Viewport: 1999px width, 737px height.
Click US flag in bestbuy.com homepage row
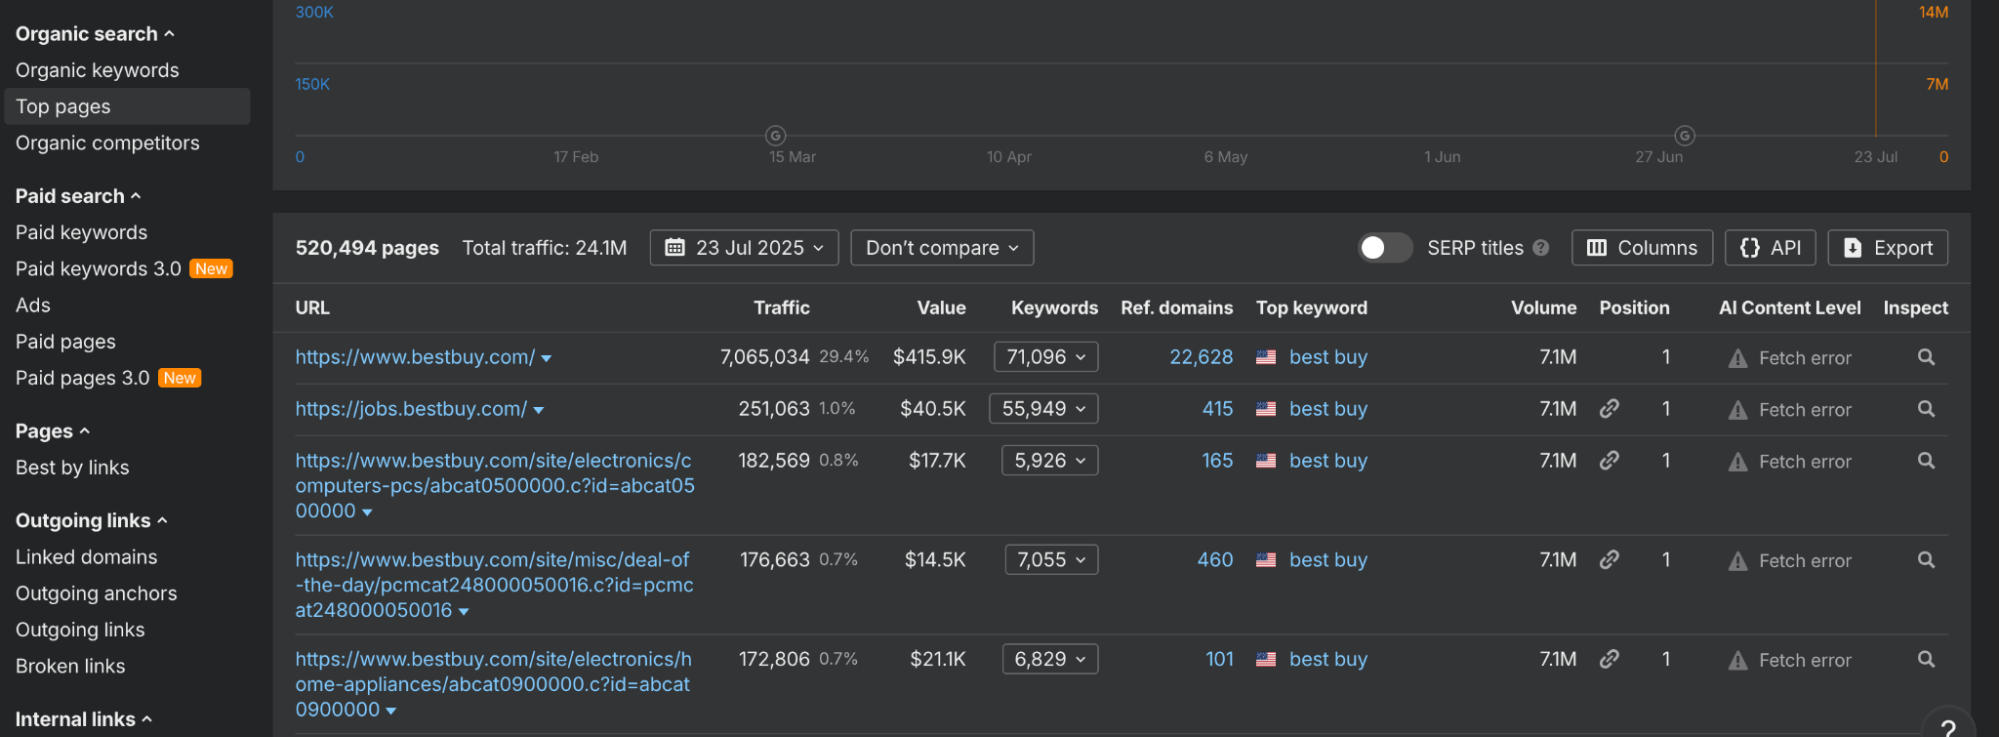pos(1266,357)
